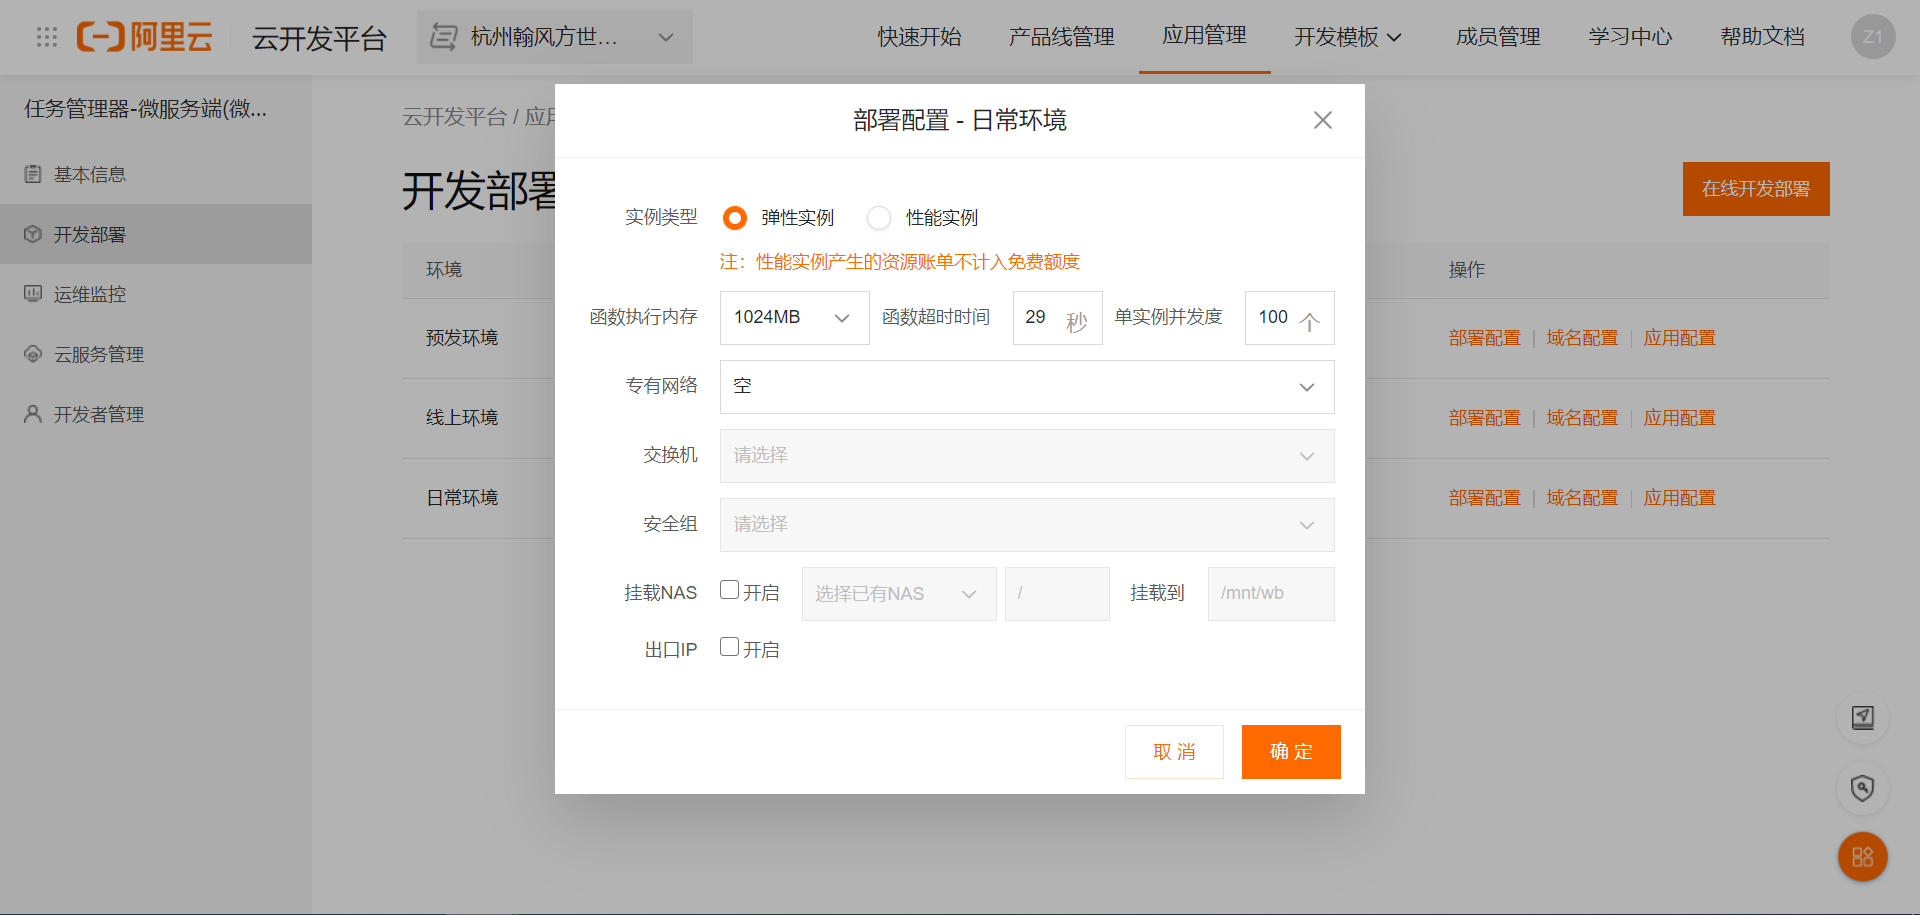The width and height of the screenshot is (1920, 915).
Task: Click 域名配置 link for 预发环境
Action: click(1582, 338)
